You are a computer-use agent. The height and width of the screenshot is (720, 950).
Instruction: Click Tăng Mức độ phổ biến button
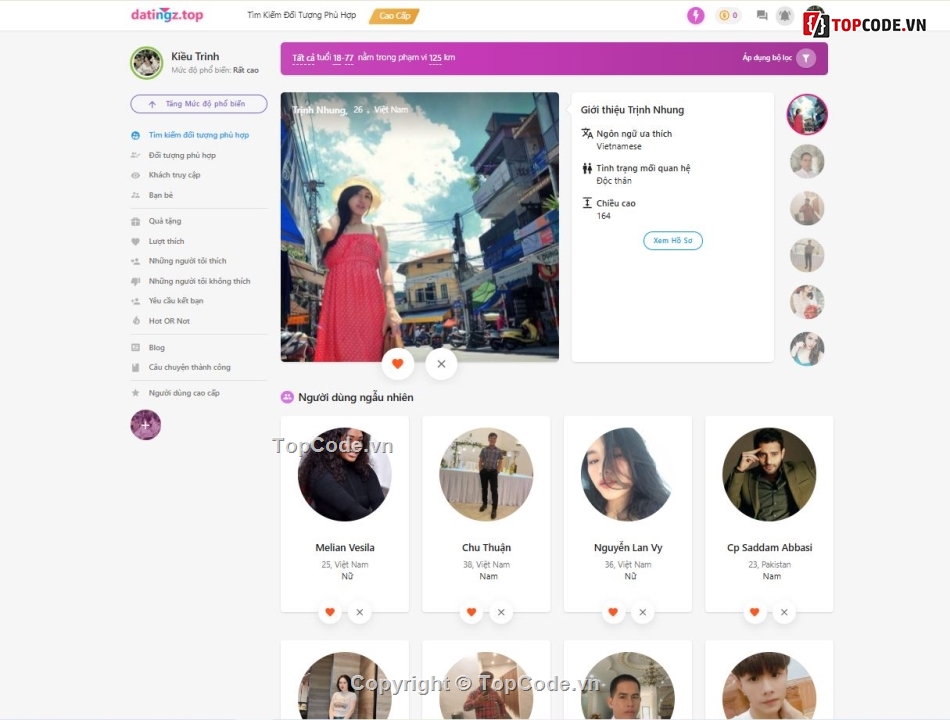pos(199,104)
